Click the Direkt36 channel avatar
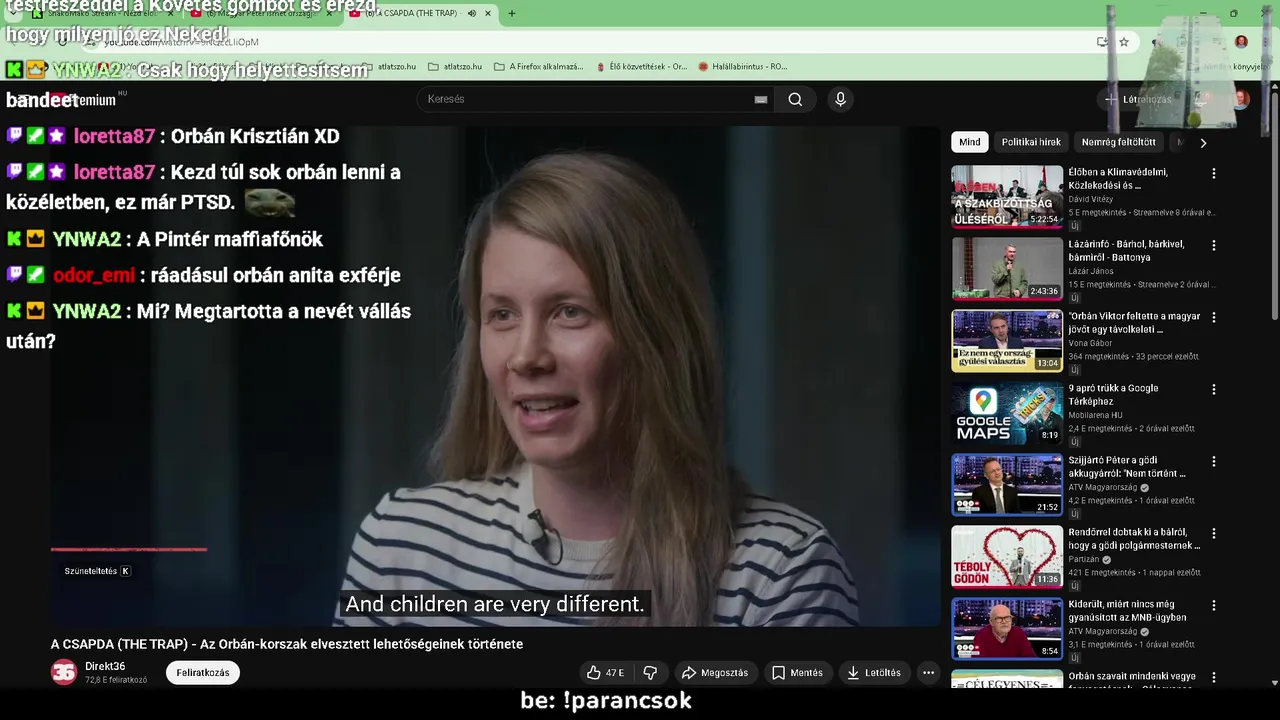1280x720 pixels. point(64,672)
